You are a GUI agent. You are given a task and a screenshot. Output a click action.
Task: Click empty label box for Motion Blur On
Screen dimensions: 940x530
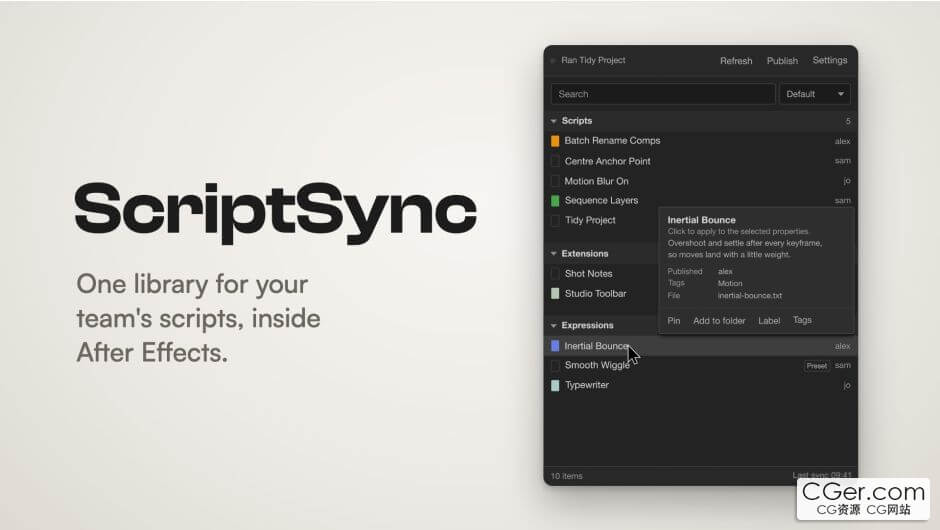point(555,181)
